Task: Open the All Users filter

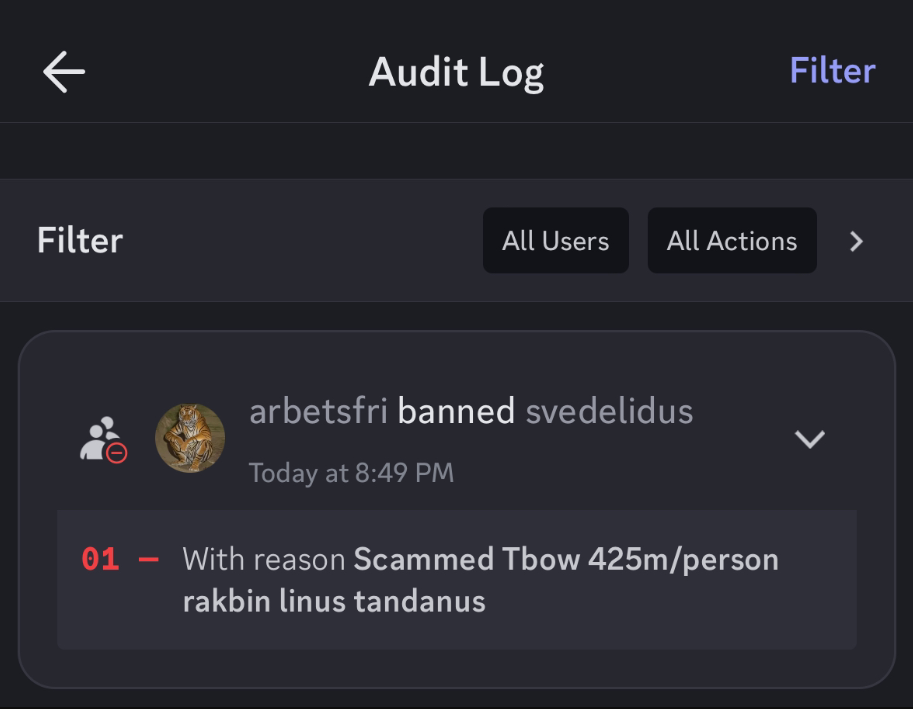Action: pyautogui.click(x=555, y=241)
